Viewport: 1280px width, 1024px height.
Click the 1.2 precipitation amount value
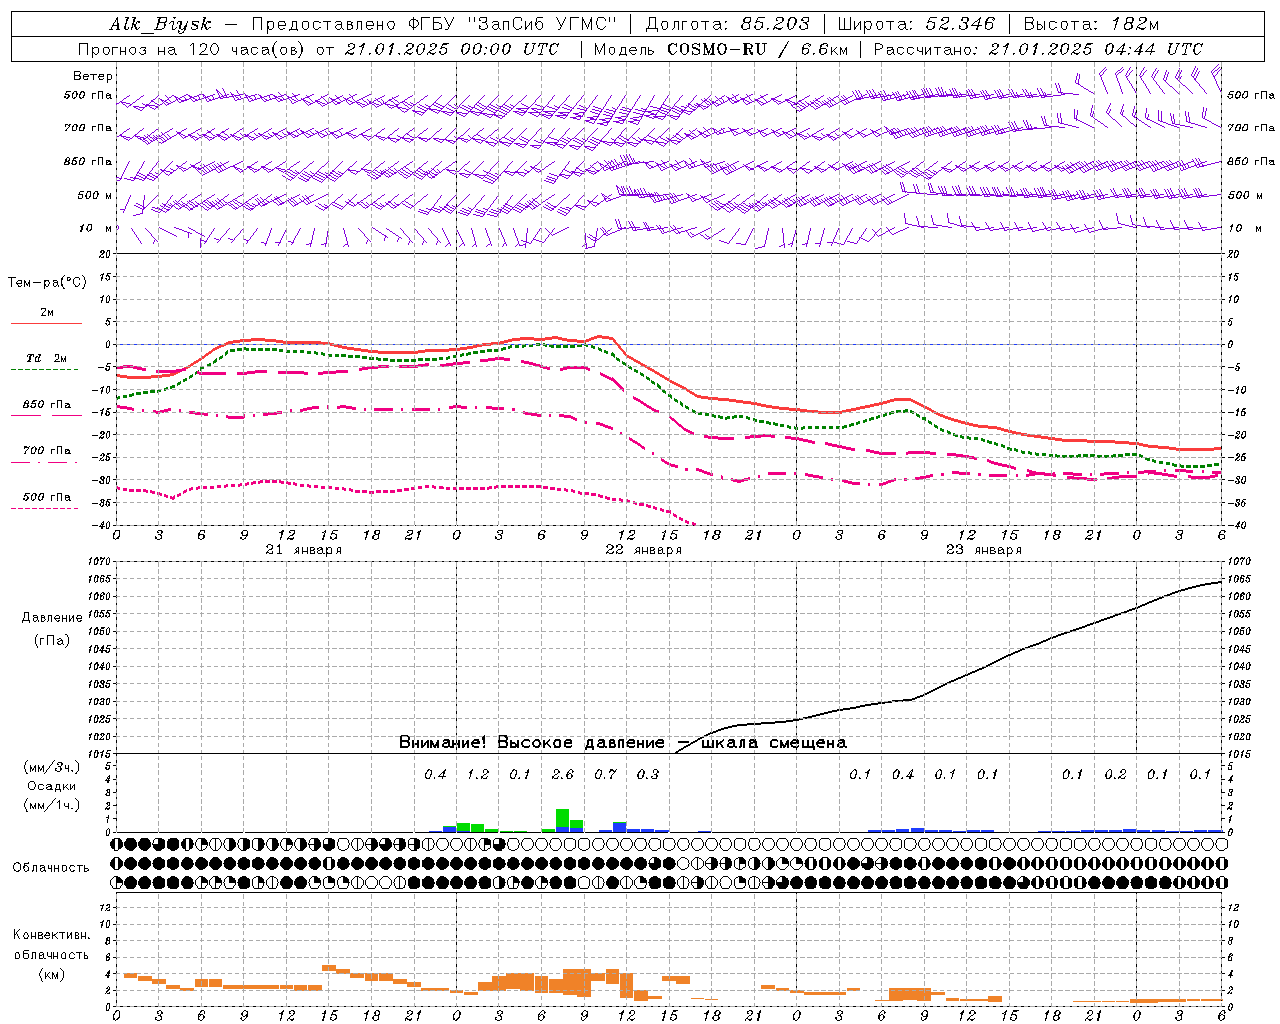point(478,774)
